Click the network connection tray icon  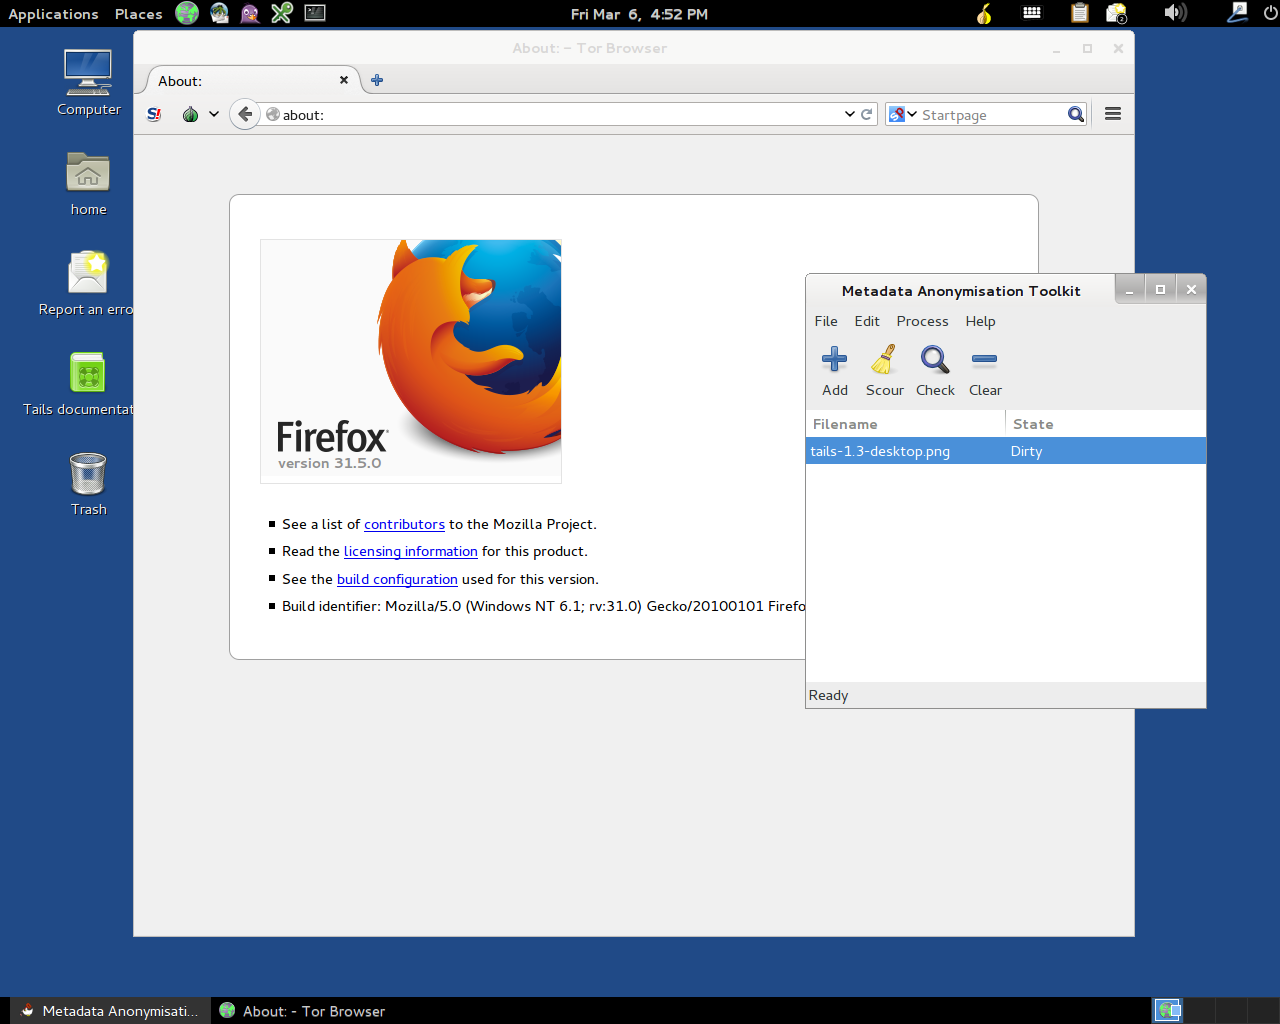click(1237, 13)
